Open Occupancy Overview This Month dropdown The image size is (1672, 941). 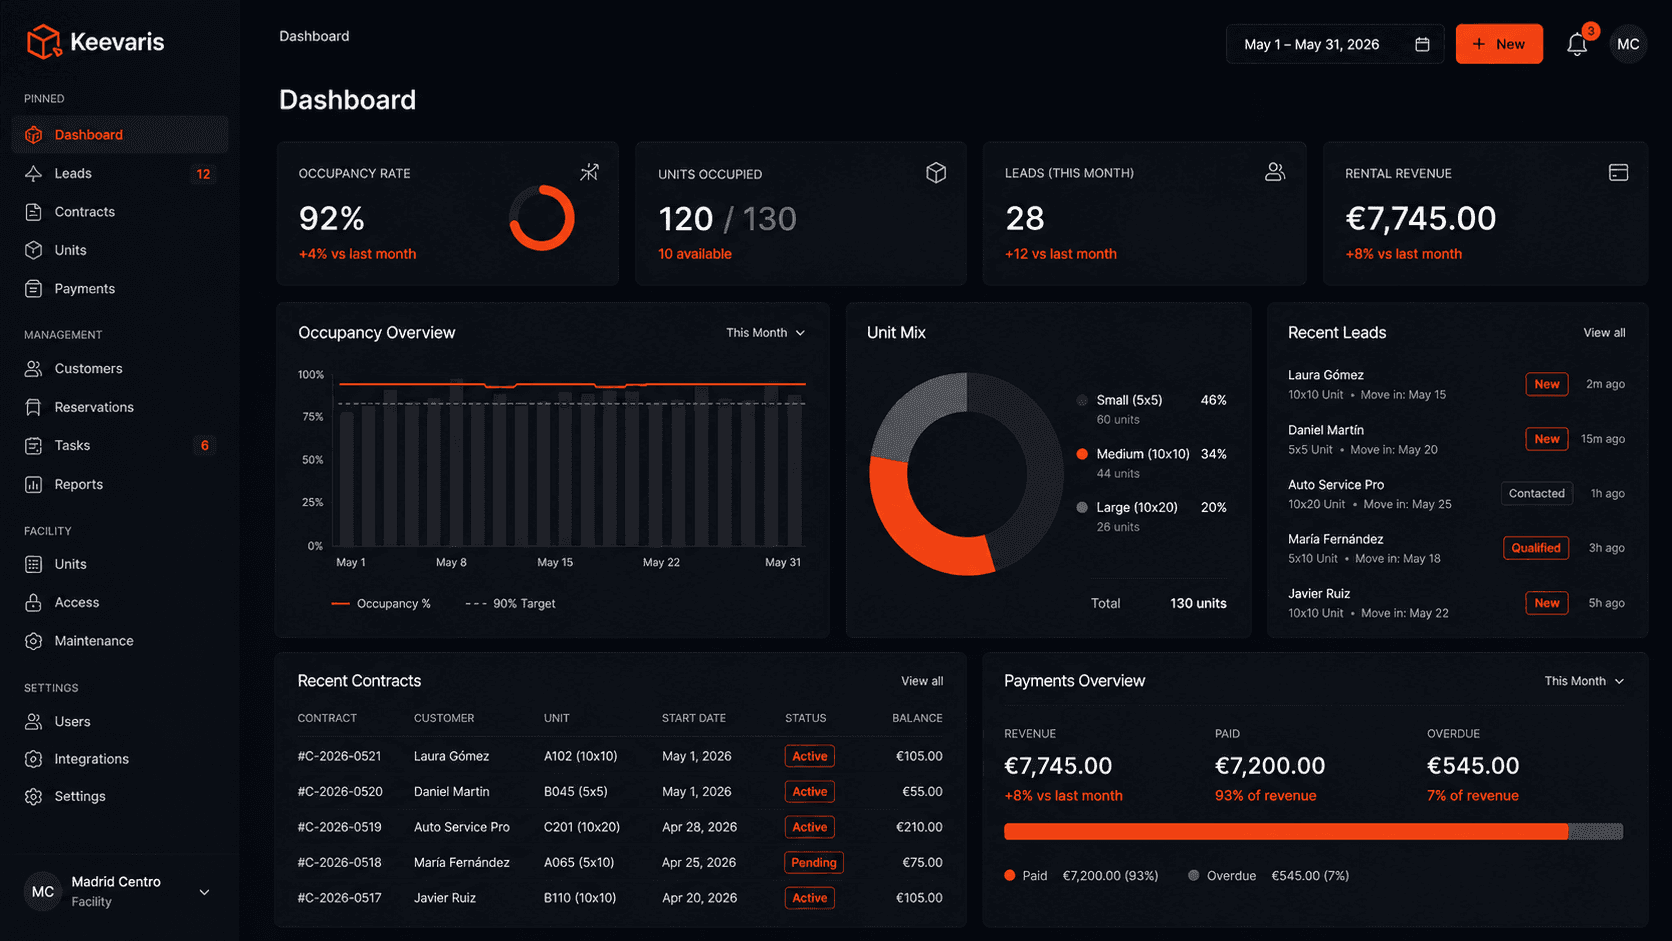pyautogui.click(x=765, y=333)
